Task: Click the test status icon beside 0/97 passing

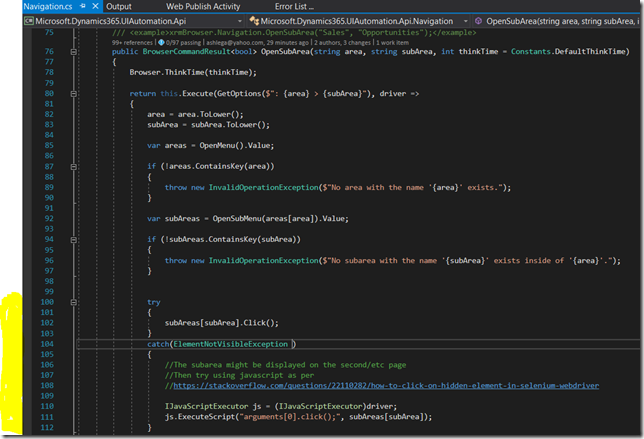Action: tap(161, 42)
